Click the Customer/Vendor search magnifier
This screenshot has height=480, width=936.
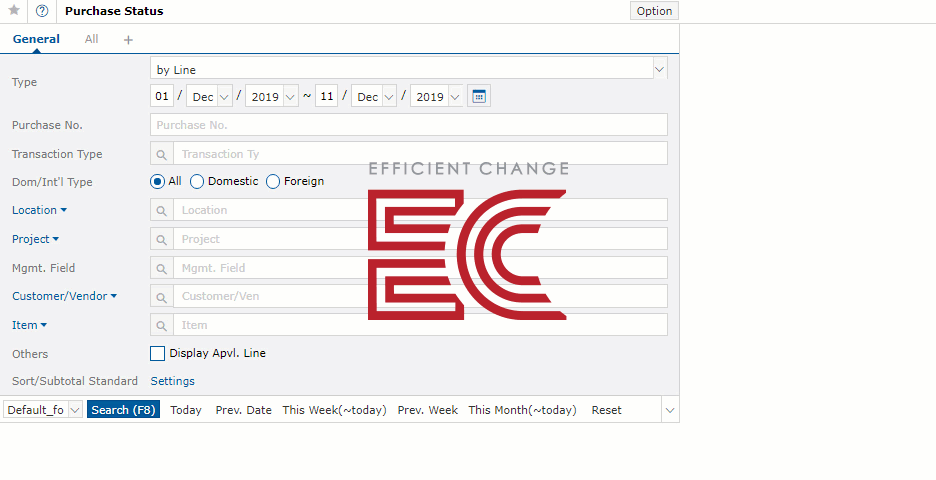(x=162, y=296)
